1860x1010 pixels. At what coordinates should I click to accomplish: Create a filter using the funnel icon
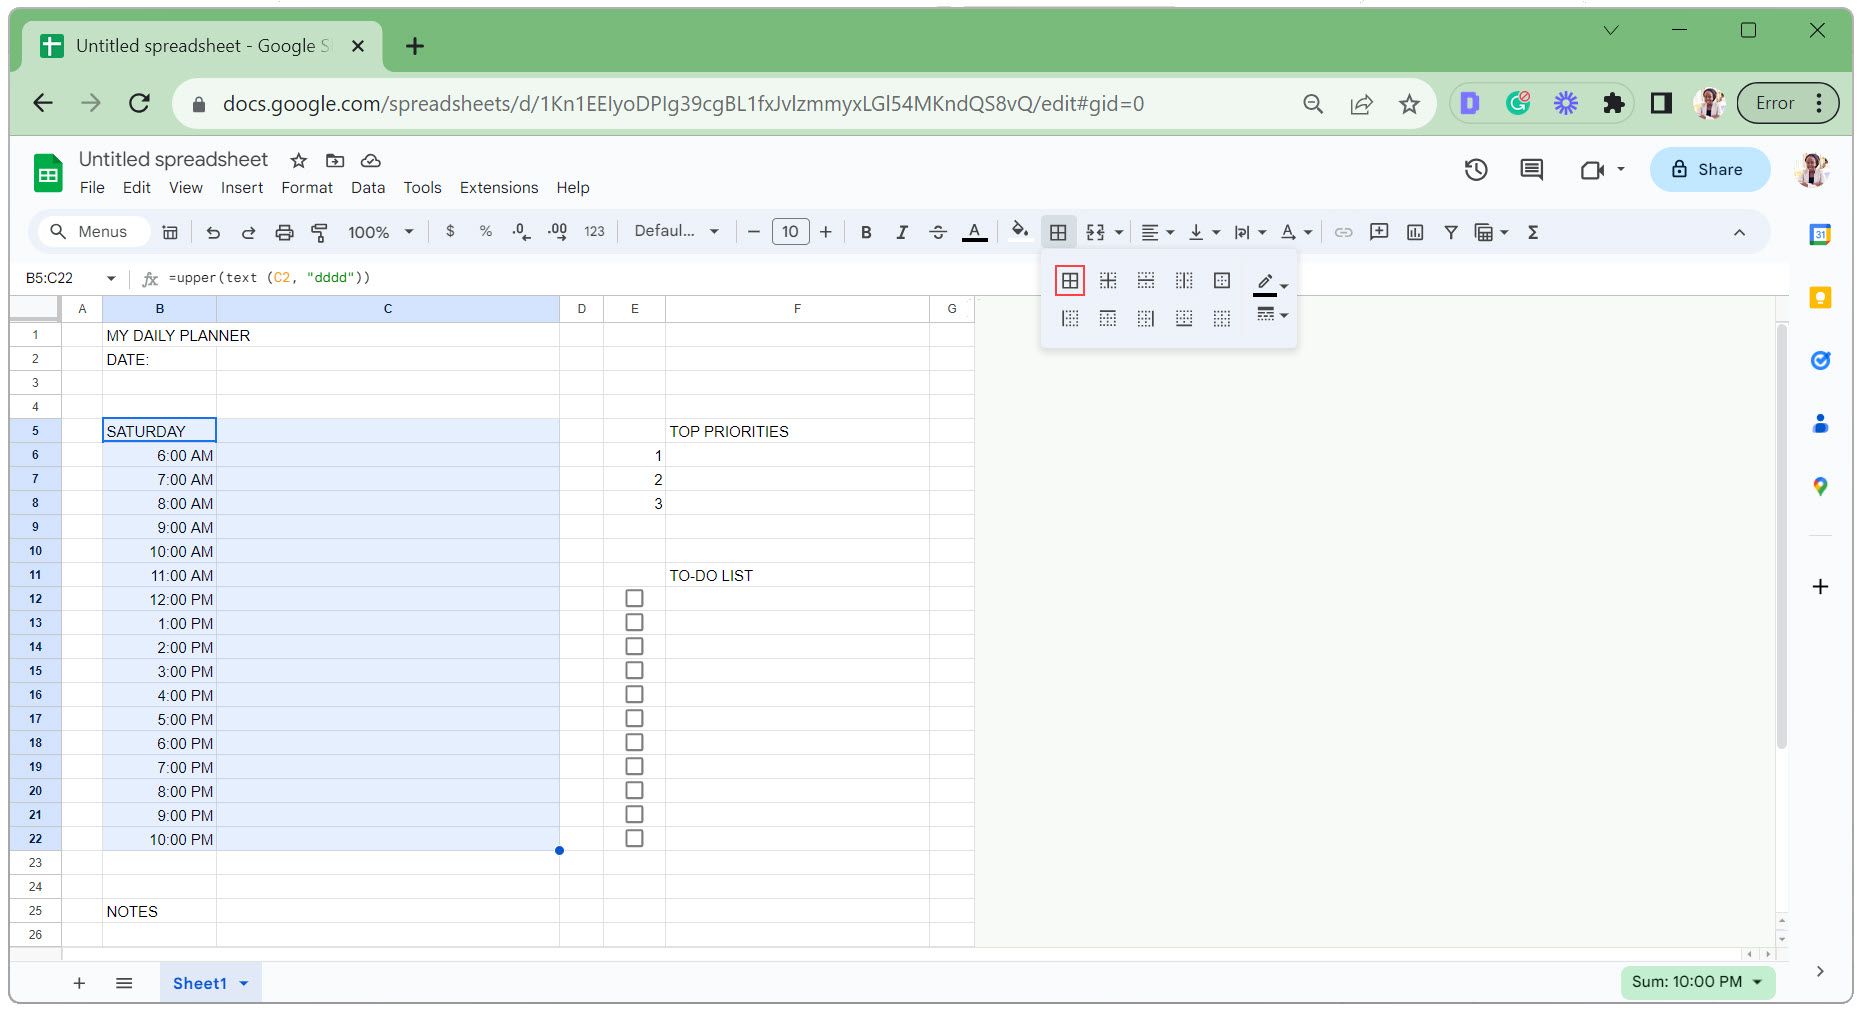coord(1450,231)
